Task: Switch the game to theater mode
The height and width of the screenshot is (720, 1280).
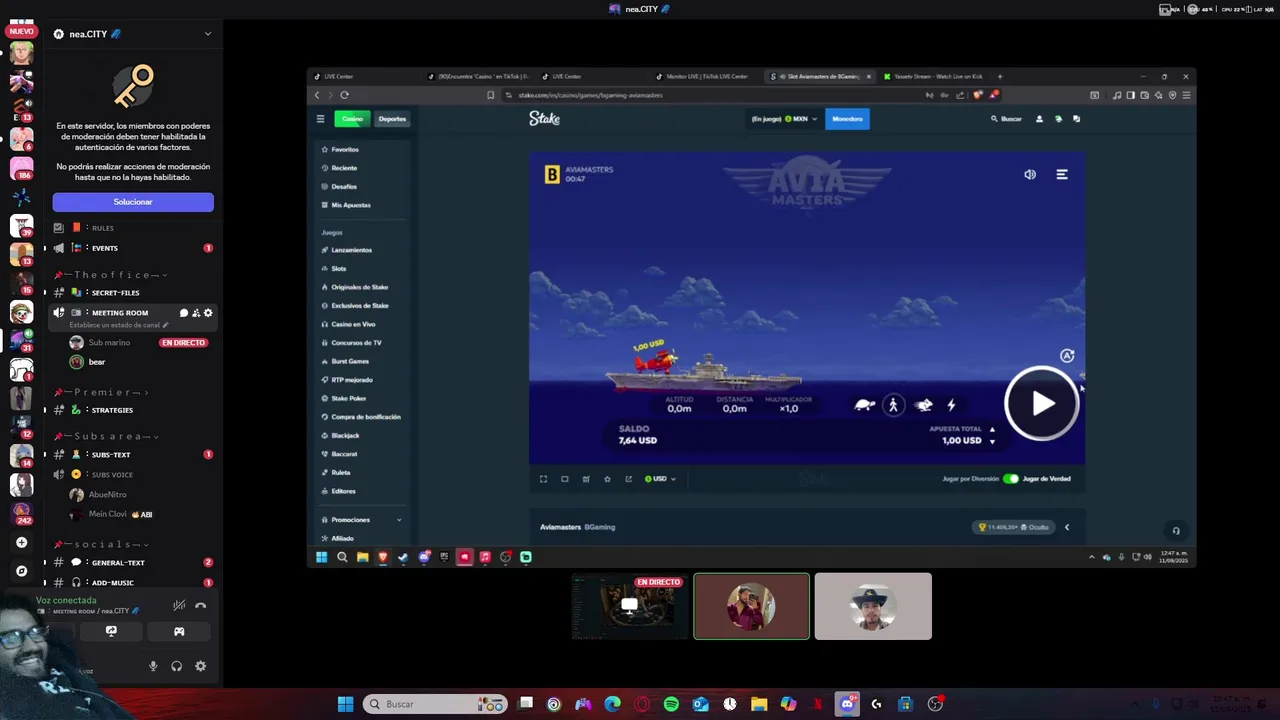Action: click(564, 479)
